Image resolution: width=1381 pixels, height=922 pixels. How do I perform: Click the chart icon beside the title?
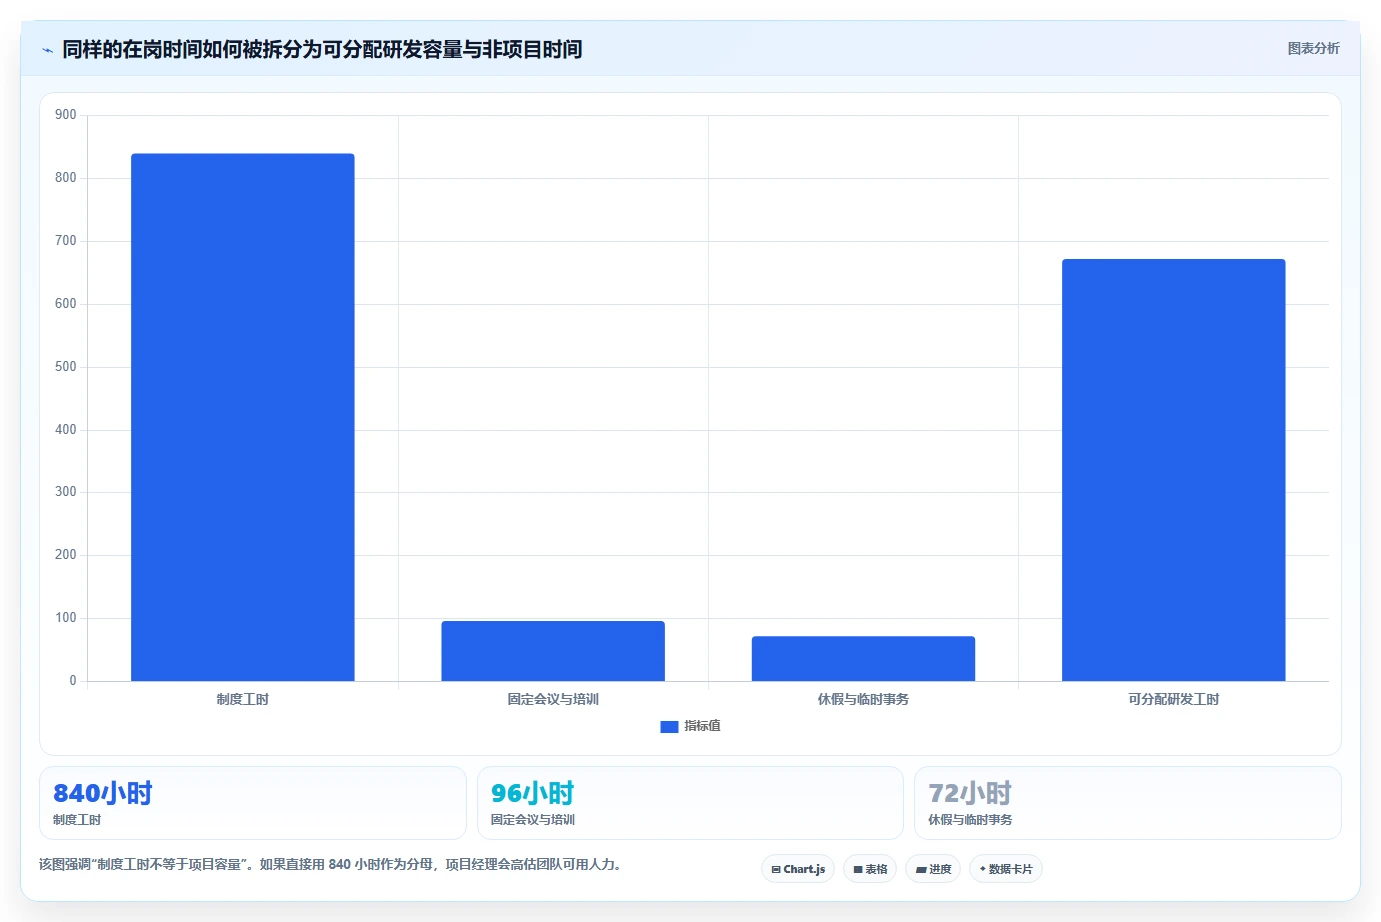point(47,50)
